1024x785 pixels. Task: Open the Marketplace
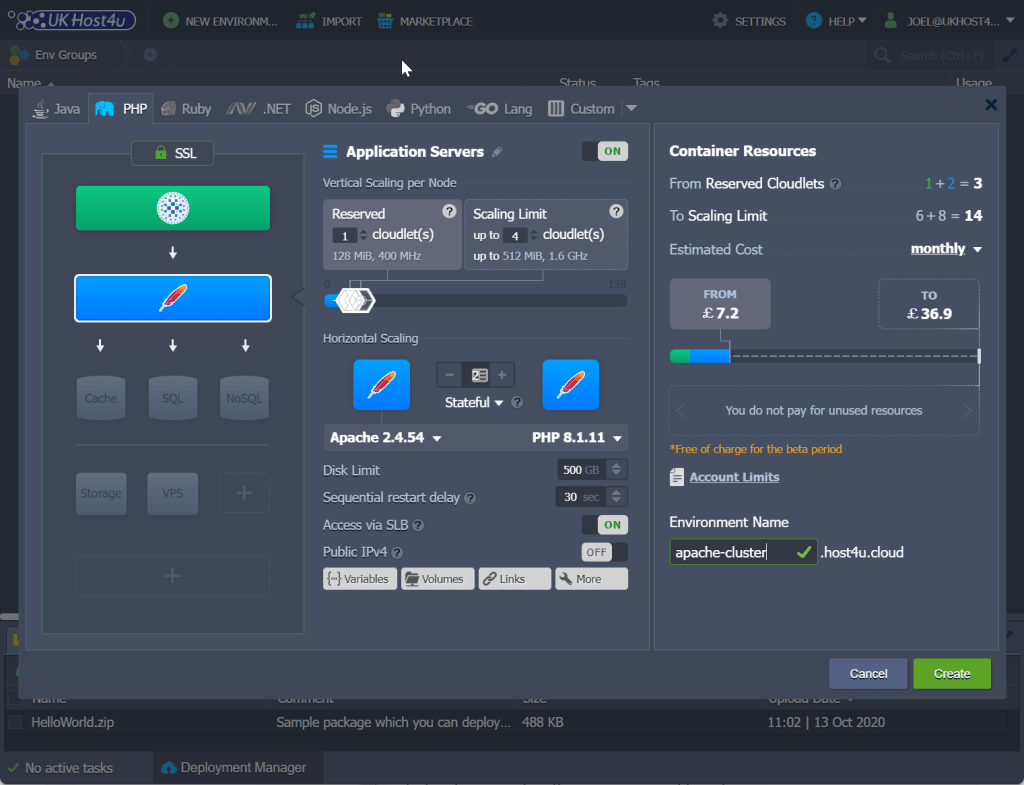tap(424, 21)
